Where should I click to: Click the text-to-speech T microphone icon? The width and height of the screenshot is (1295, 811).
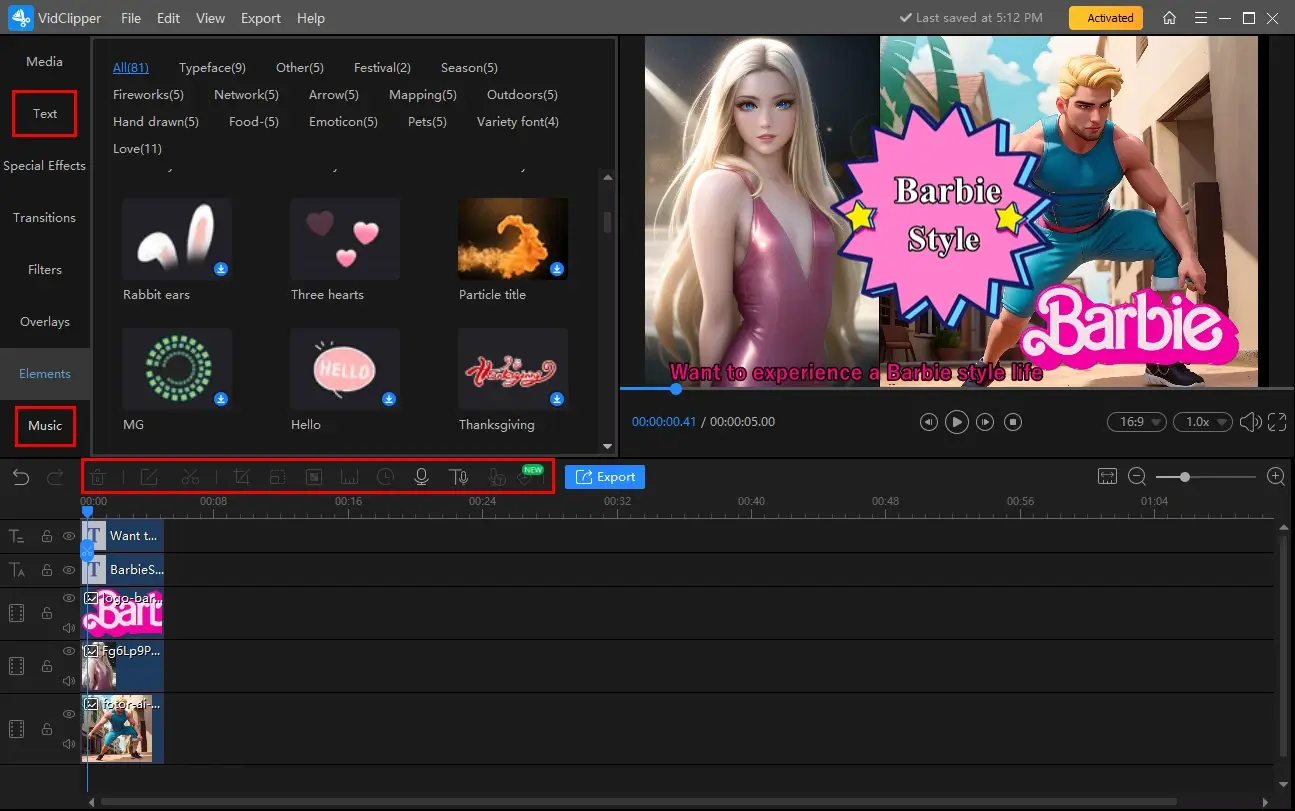pos(458,477)
